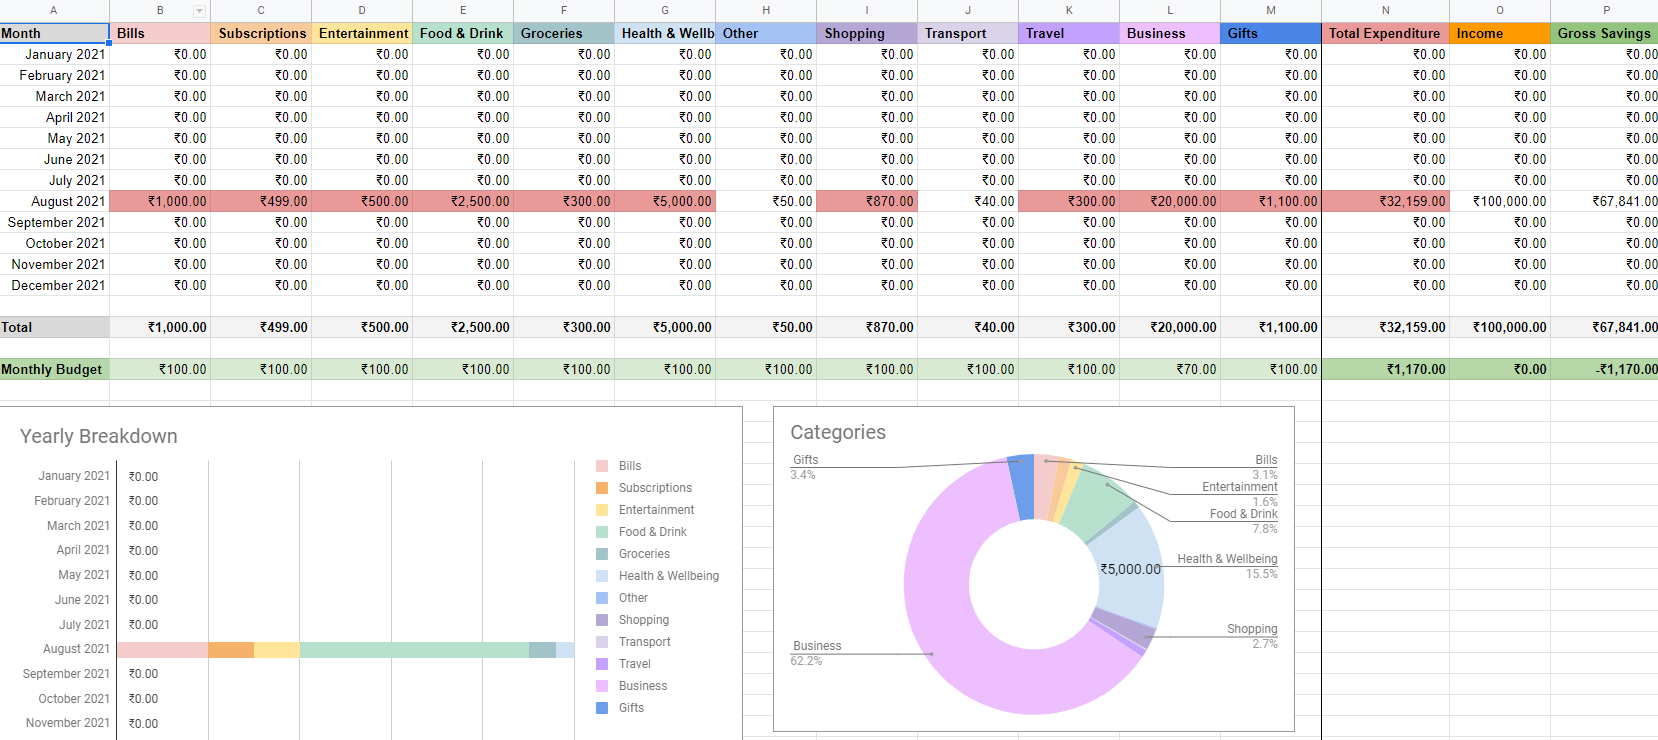
Task: Click the Bills legend color swatch
Action: tap(602, 466)
